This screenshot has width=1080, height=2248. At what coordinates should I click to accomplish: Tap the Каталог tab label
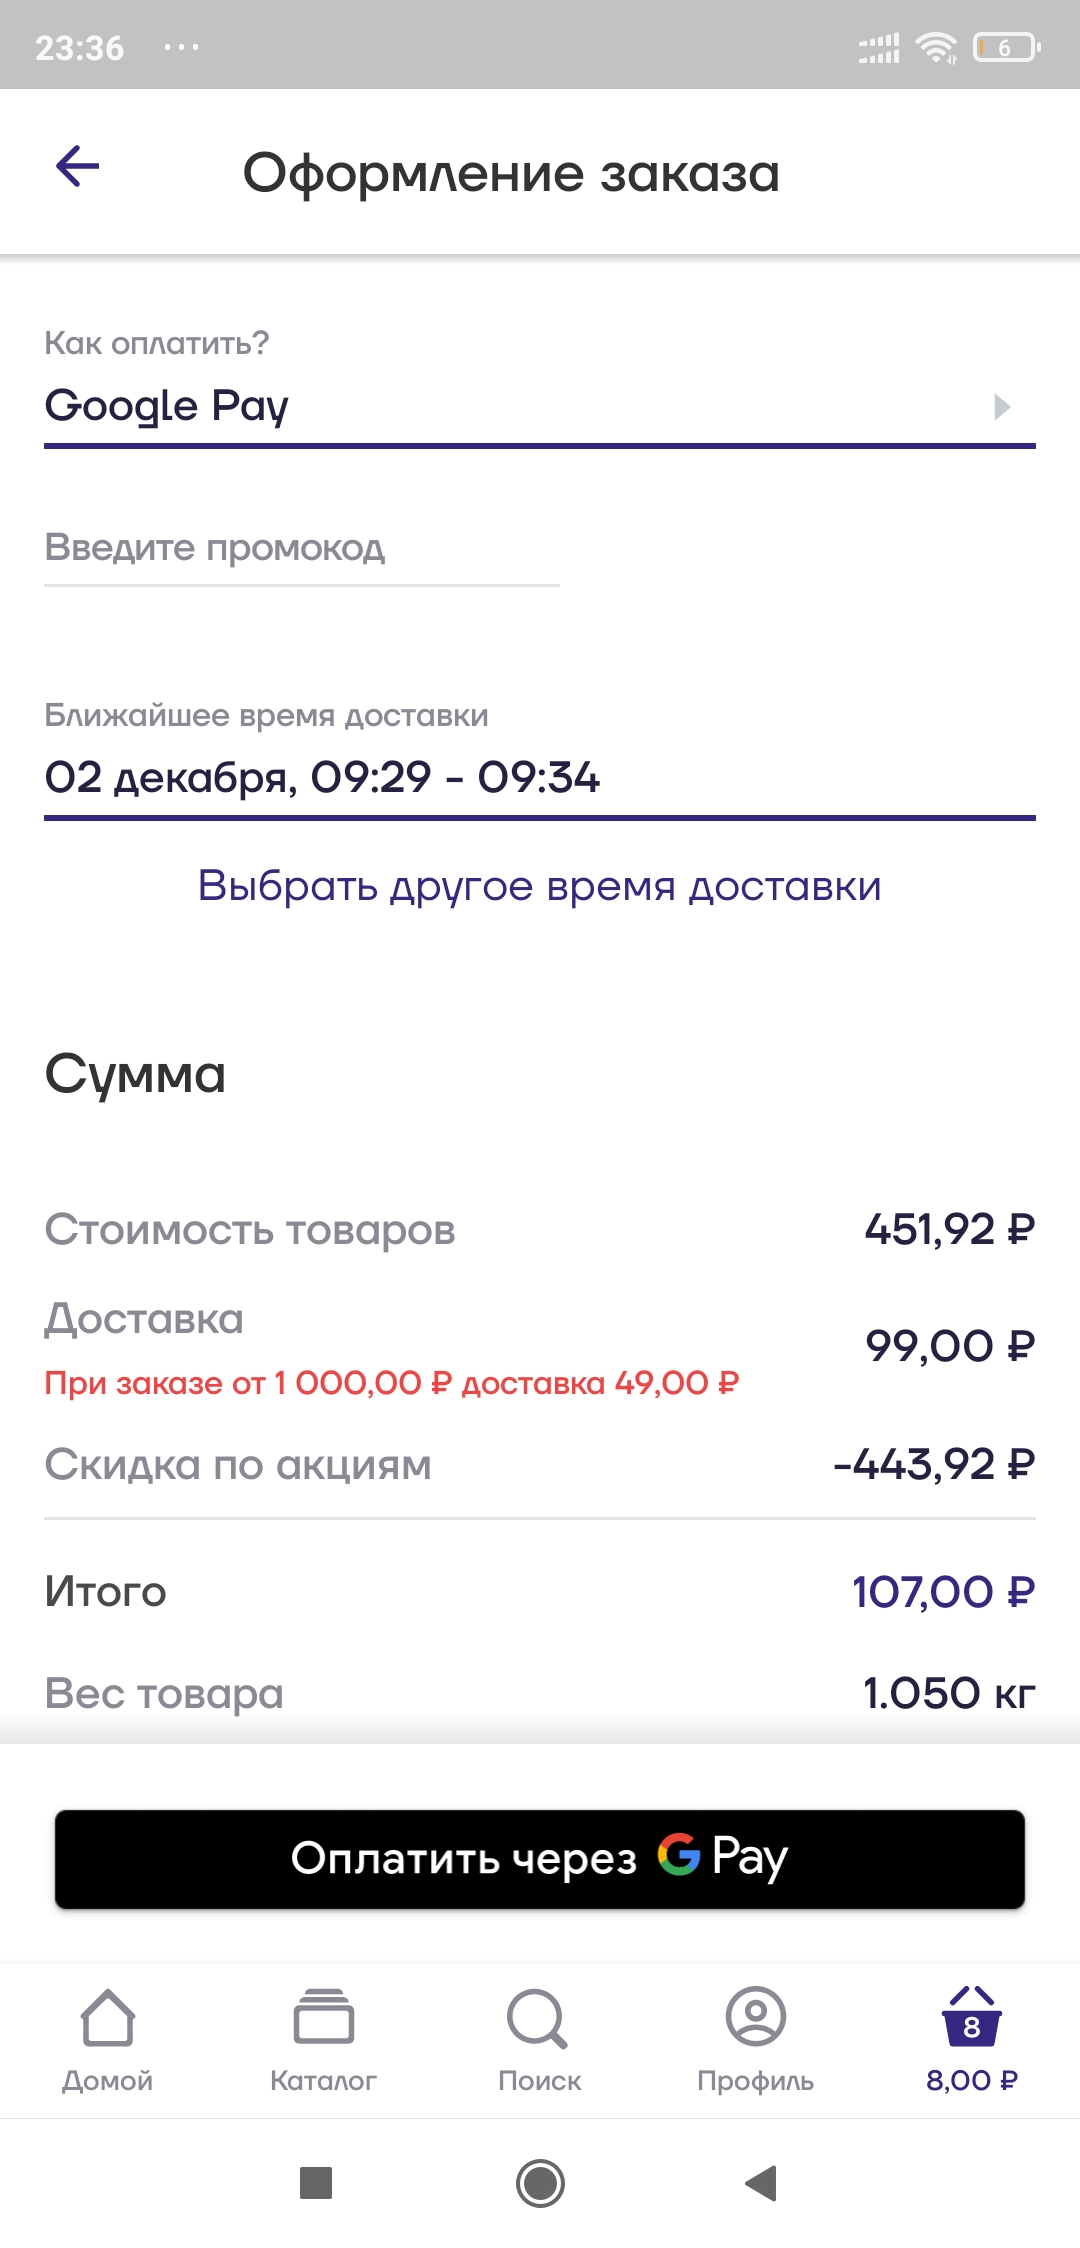(324, 2081)
